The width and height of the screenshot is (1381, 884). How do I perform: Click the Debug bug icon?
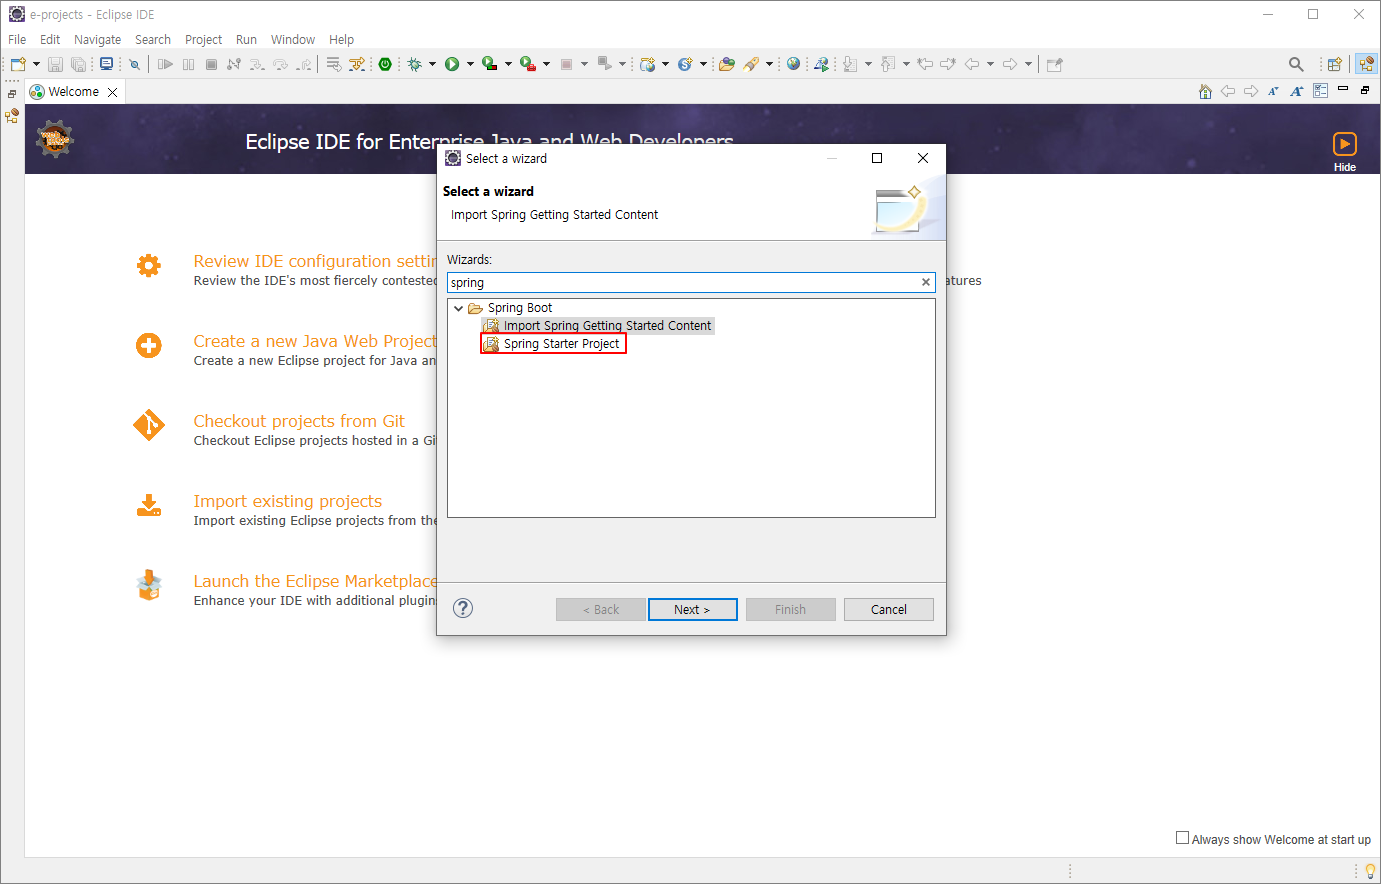(x=415, y=64)
